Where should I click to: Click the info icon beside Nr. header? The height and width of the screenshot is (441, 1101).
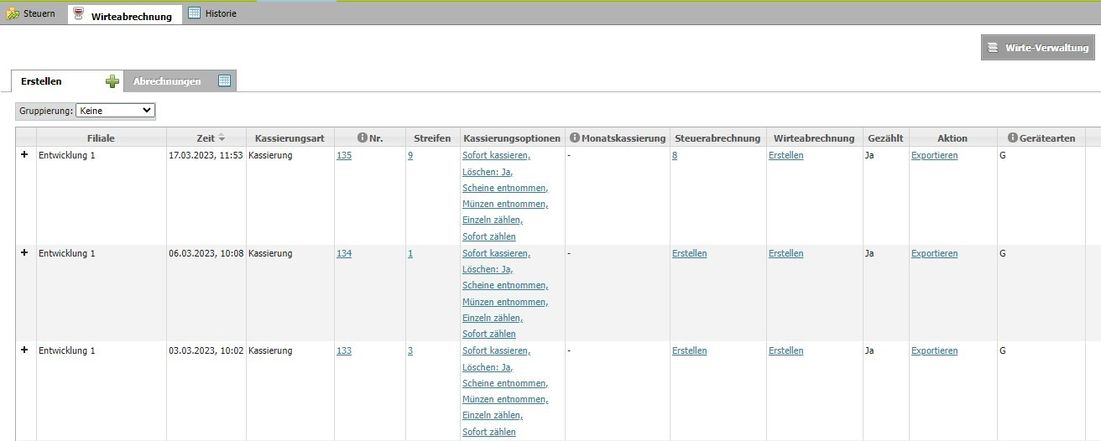click(362, 138)
